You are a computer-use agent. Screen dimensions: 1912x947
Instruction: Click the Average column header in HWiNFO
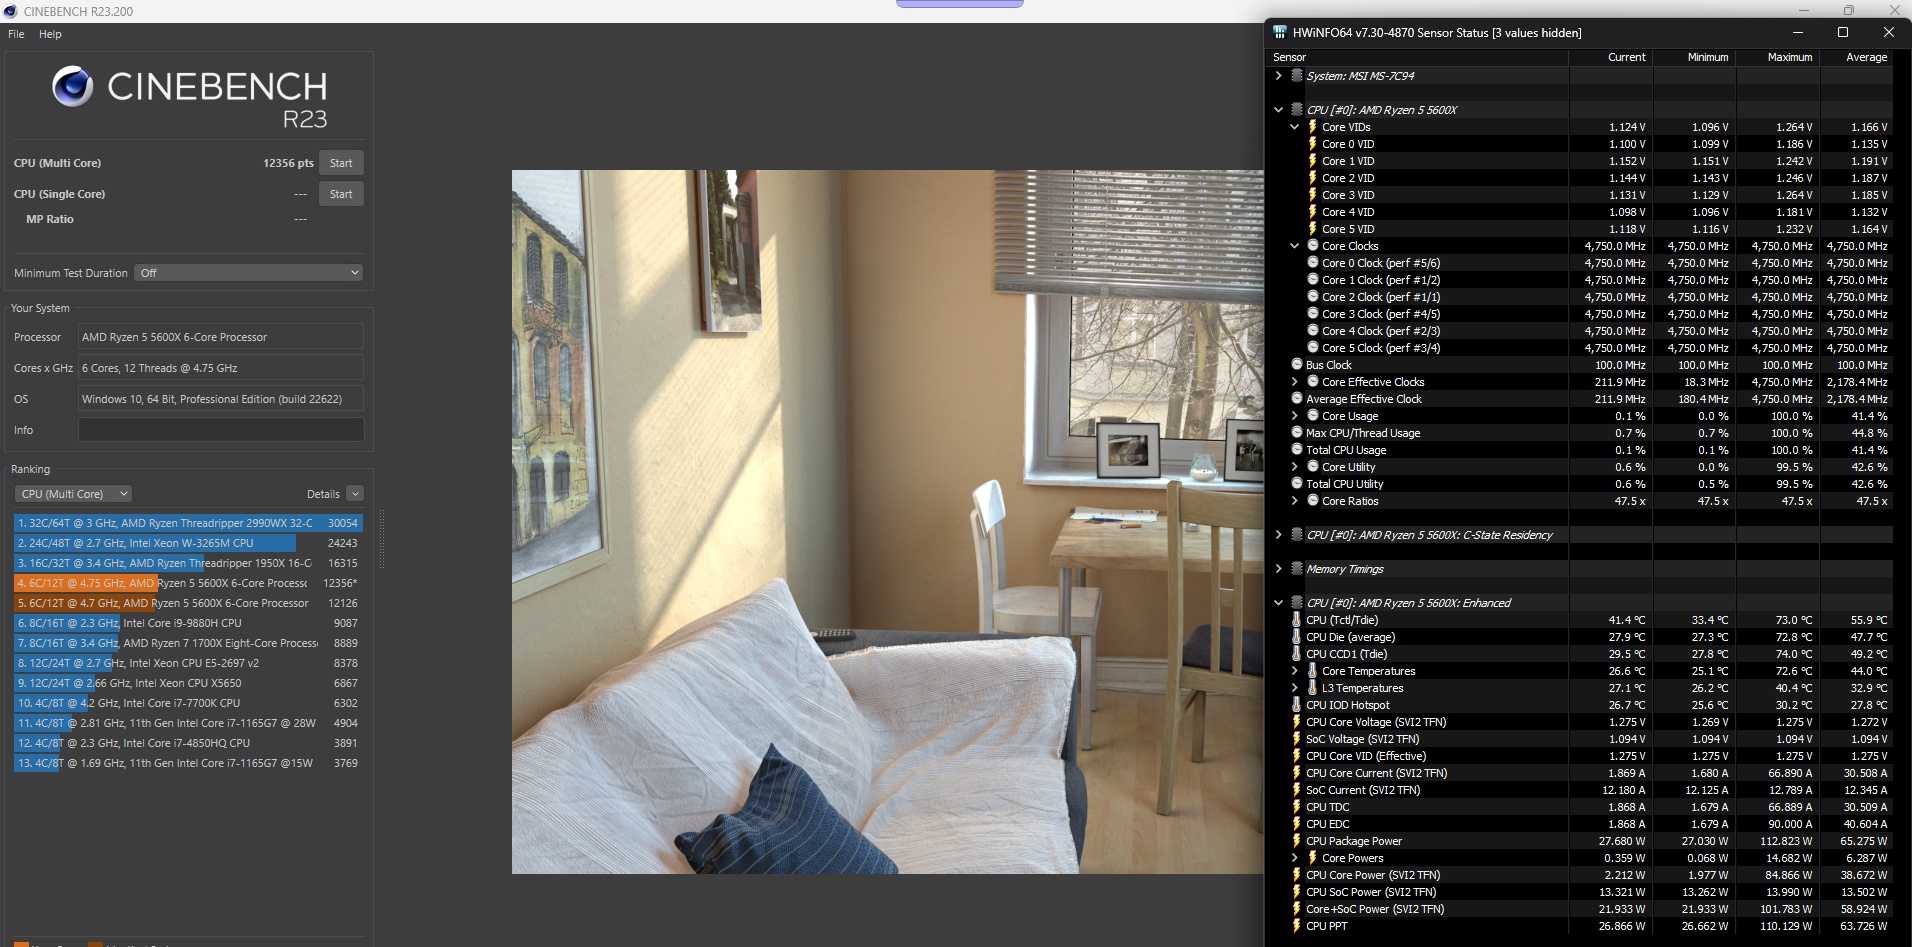tap(1857, 57)
